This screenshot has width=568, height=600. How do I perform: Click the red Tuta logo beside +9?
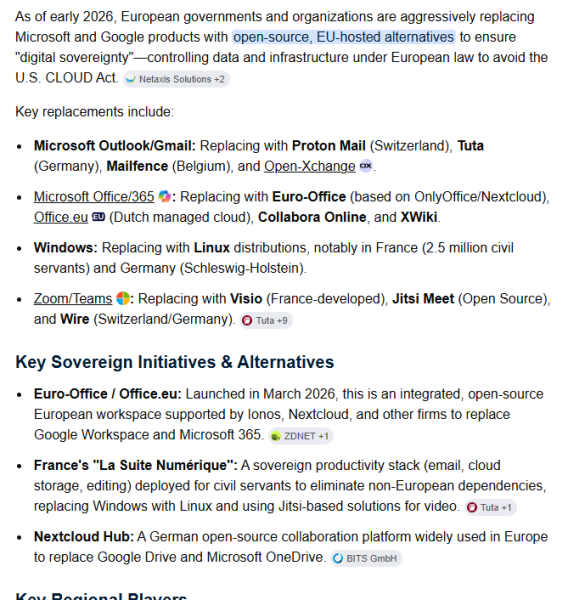pos(247,320)
